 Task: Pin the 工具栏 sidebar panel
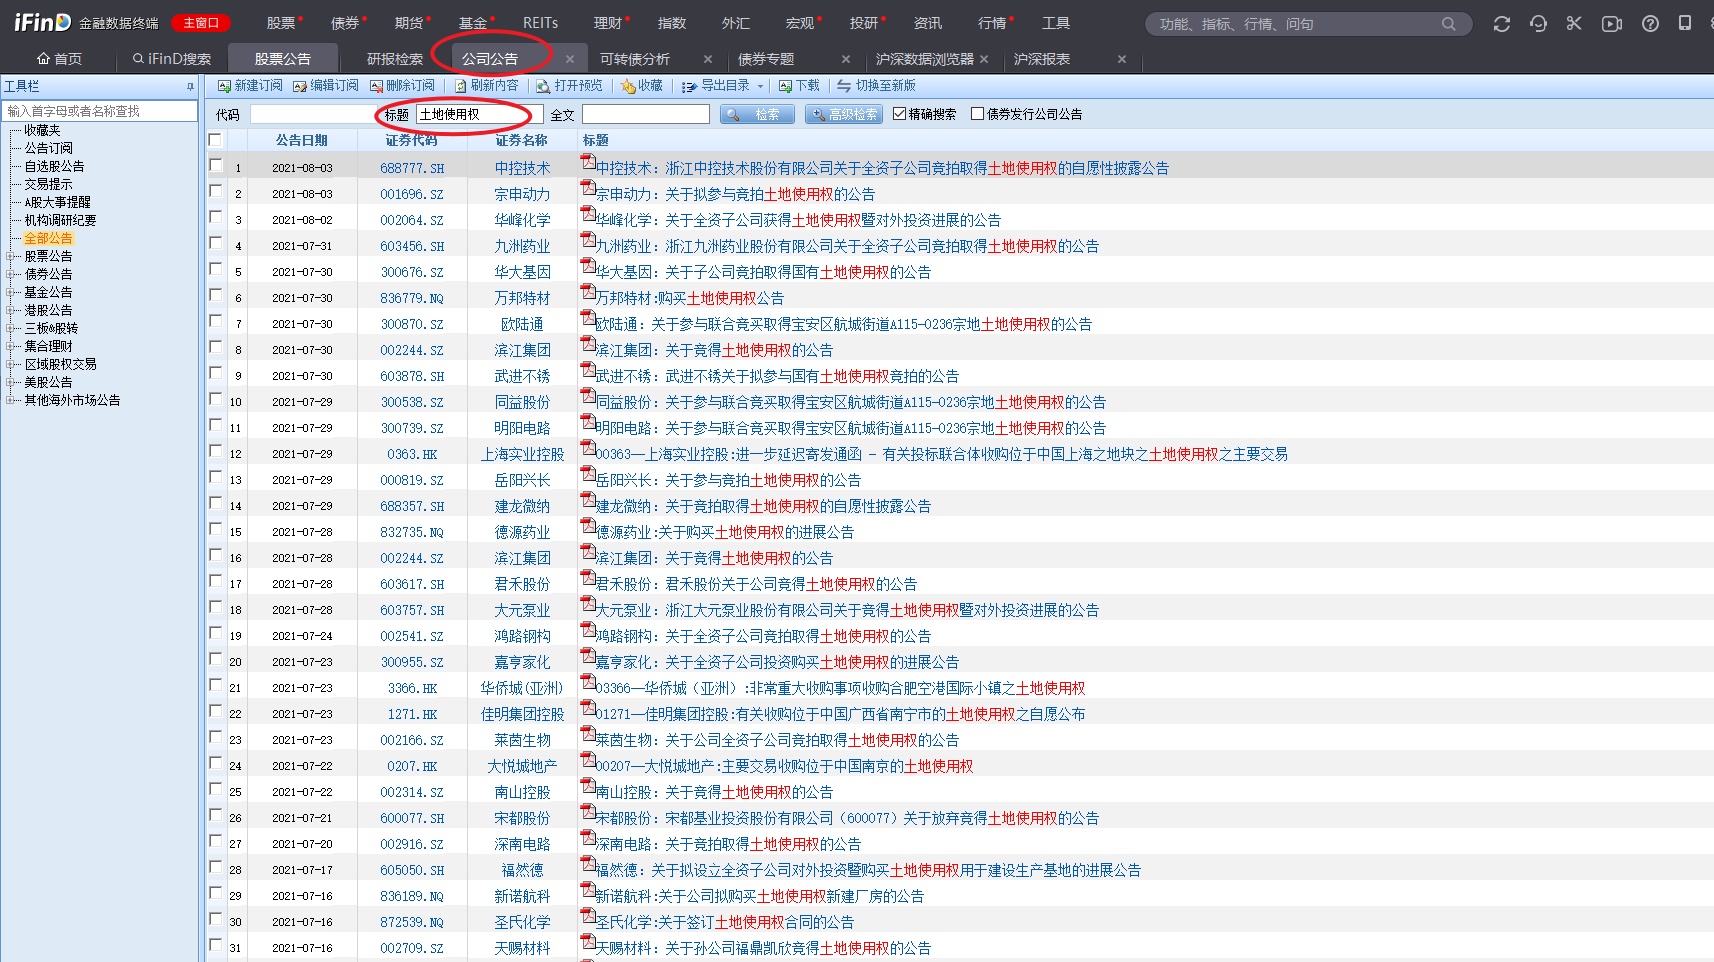(190, 87)
